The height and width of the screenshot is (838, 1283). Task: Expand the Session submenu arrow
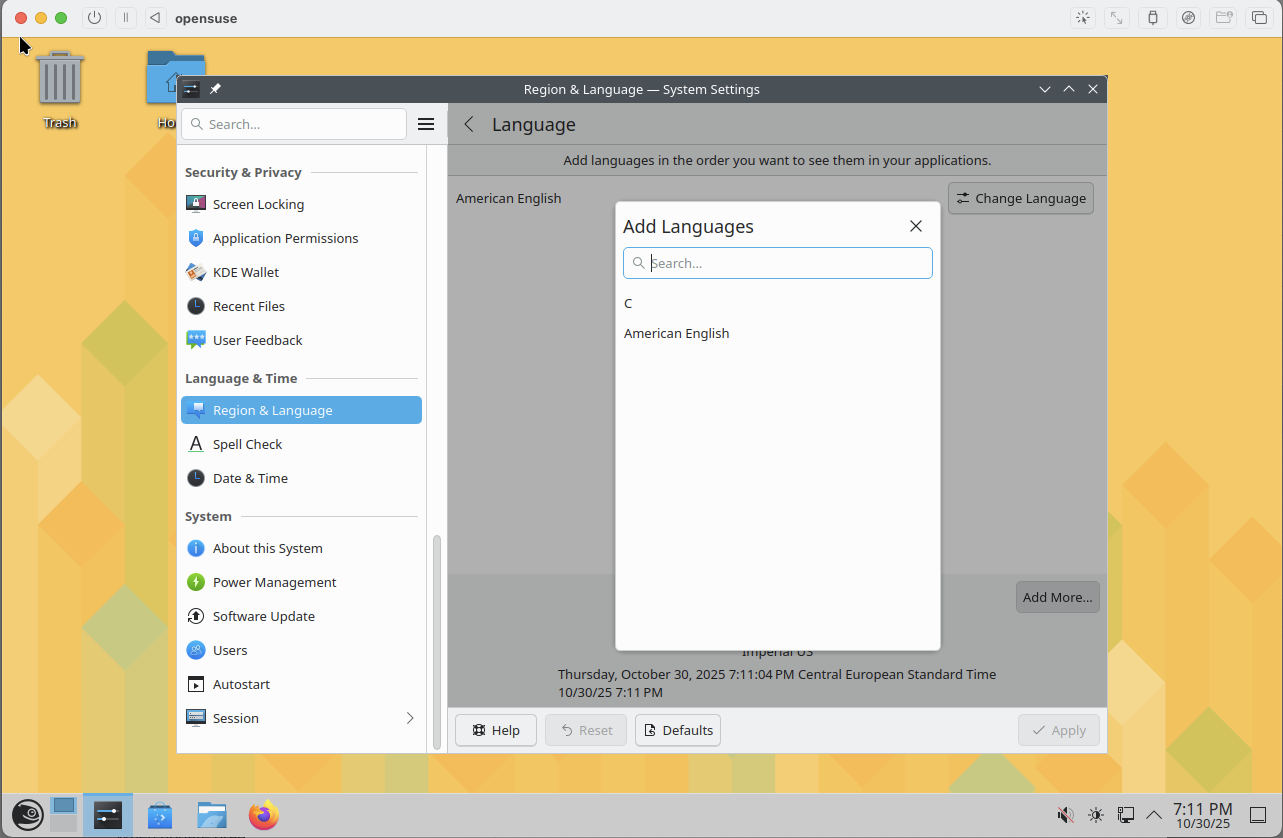410,718
